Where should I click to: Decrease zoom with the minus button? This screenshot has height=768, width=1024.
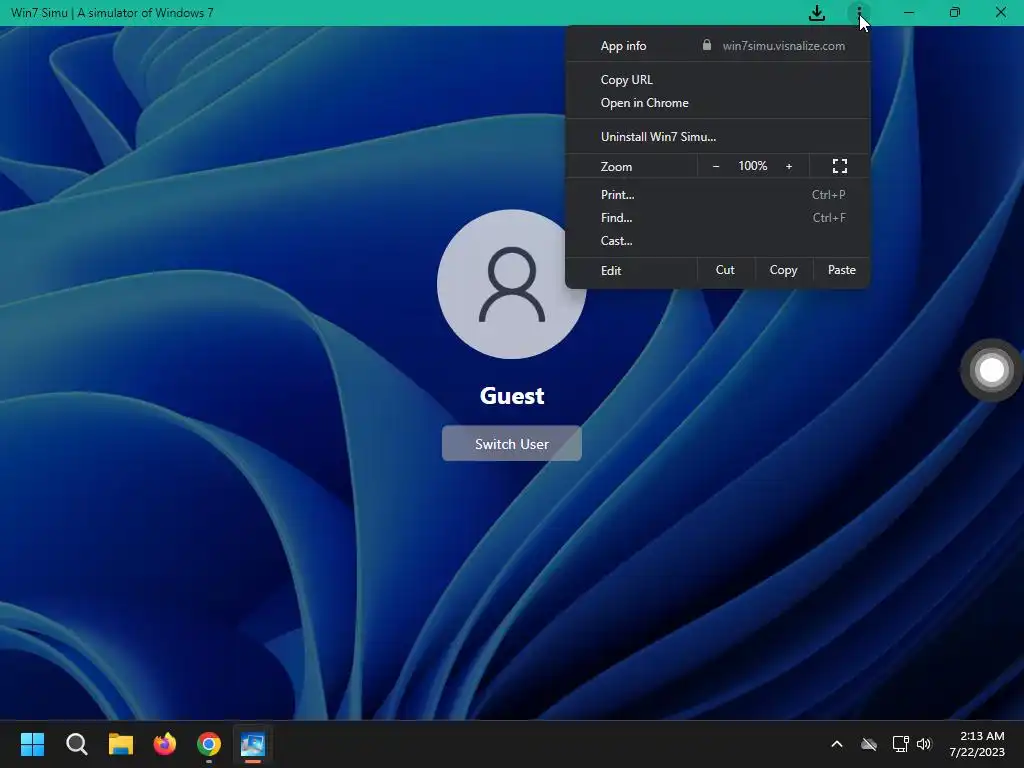pyautogui.click(x=716, y=167)
